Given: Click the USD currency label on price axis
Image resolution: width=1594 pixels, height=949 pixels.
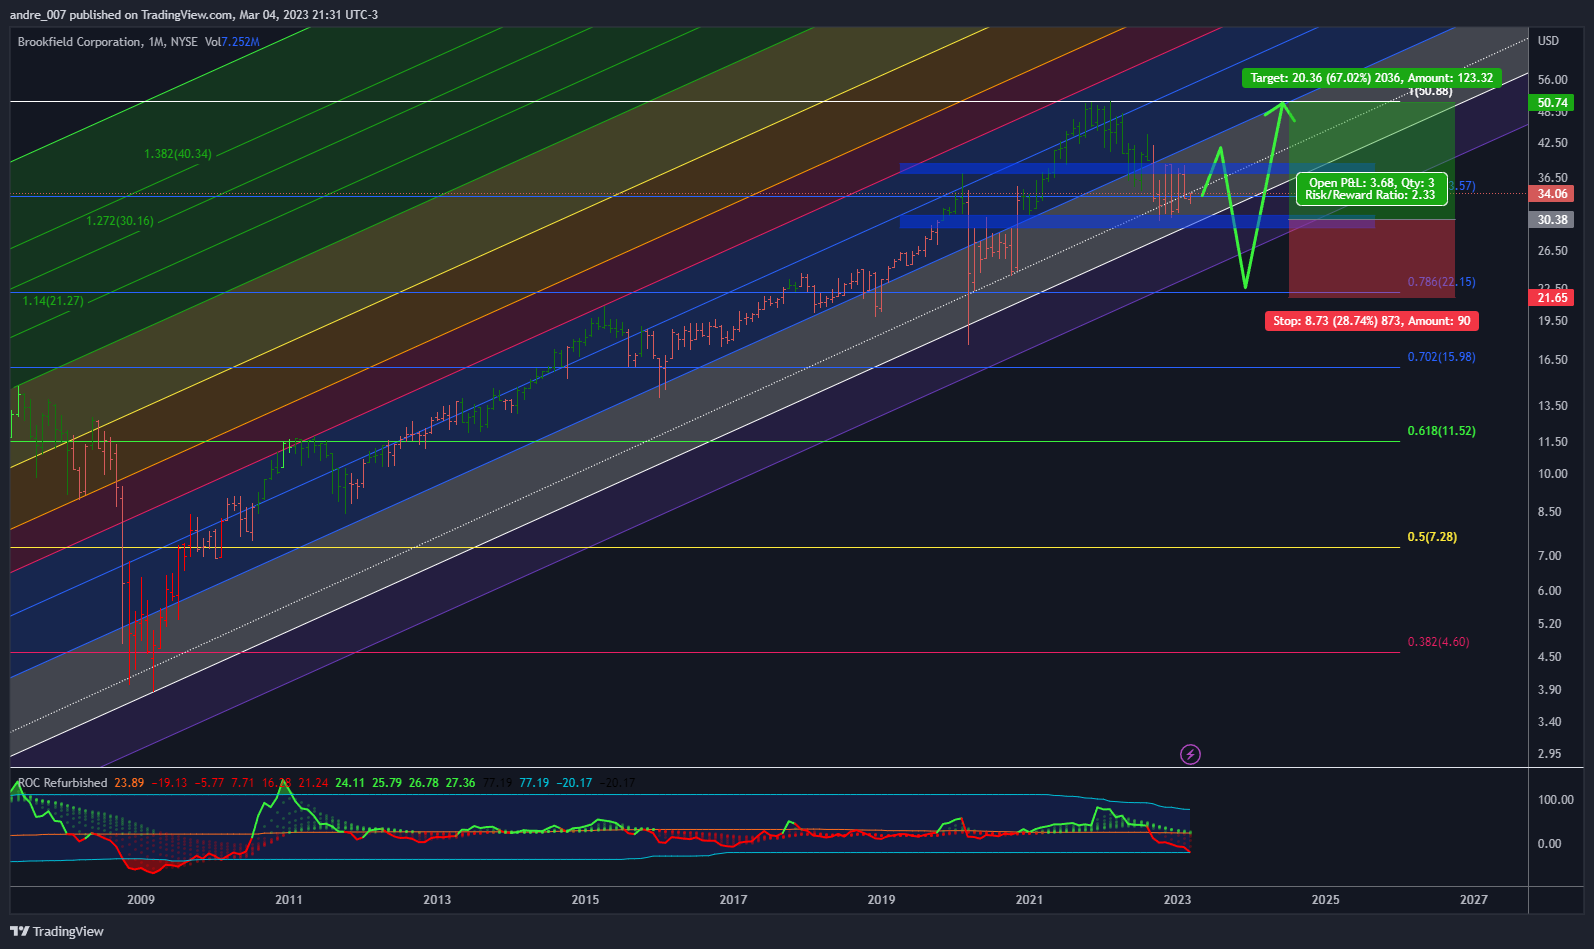Looking at the screenshot, I should (1548, 41).
